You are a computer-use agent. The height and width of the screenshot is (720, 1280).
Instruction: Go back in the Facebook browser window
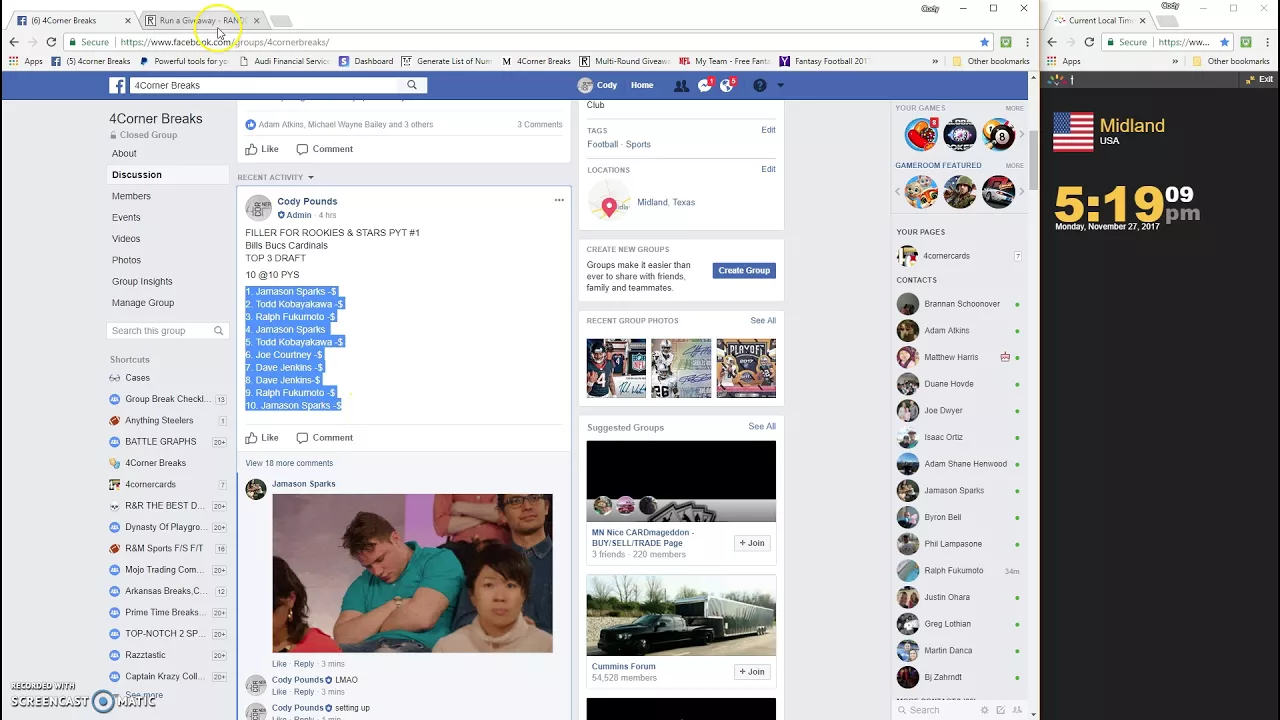(x=13, y=42)
